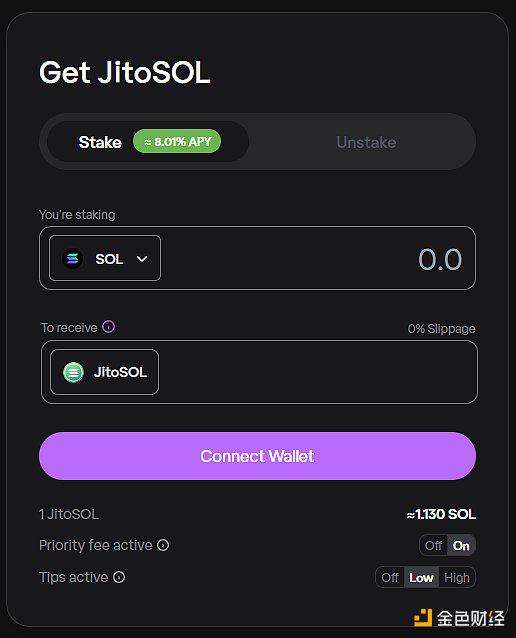Click the gold watermark logo icon

point(423,618)
